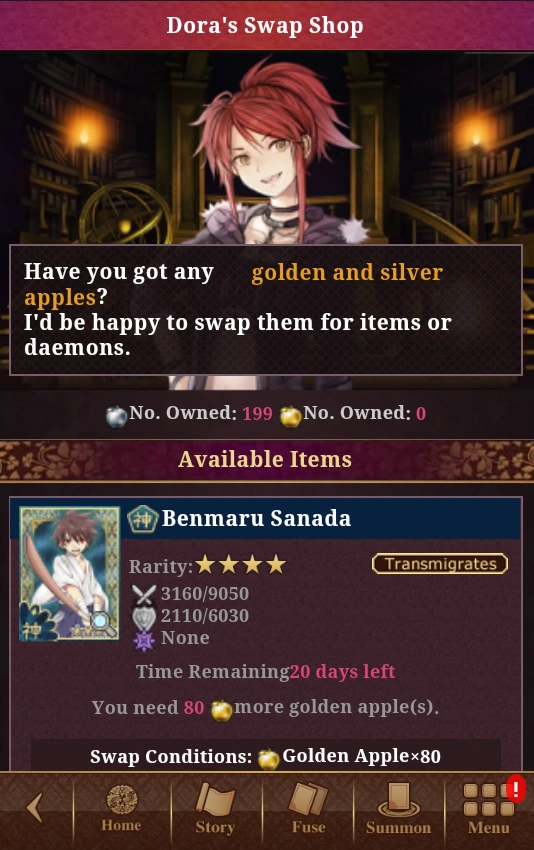This screenshot has width=534, height=850.
Task: Click the Transmigrates label button
Action: tap(440, 564)
